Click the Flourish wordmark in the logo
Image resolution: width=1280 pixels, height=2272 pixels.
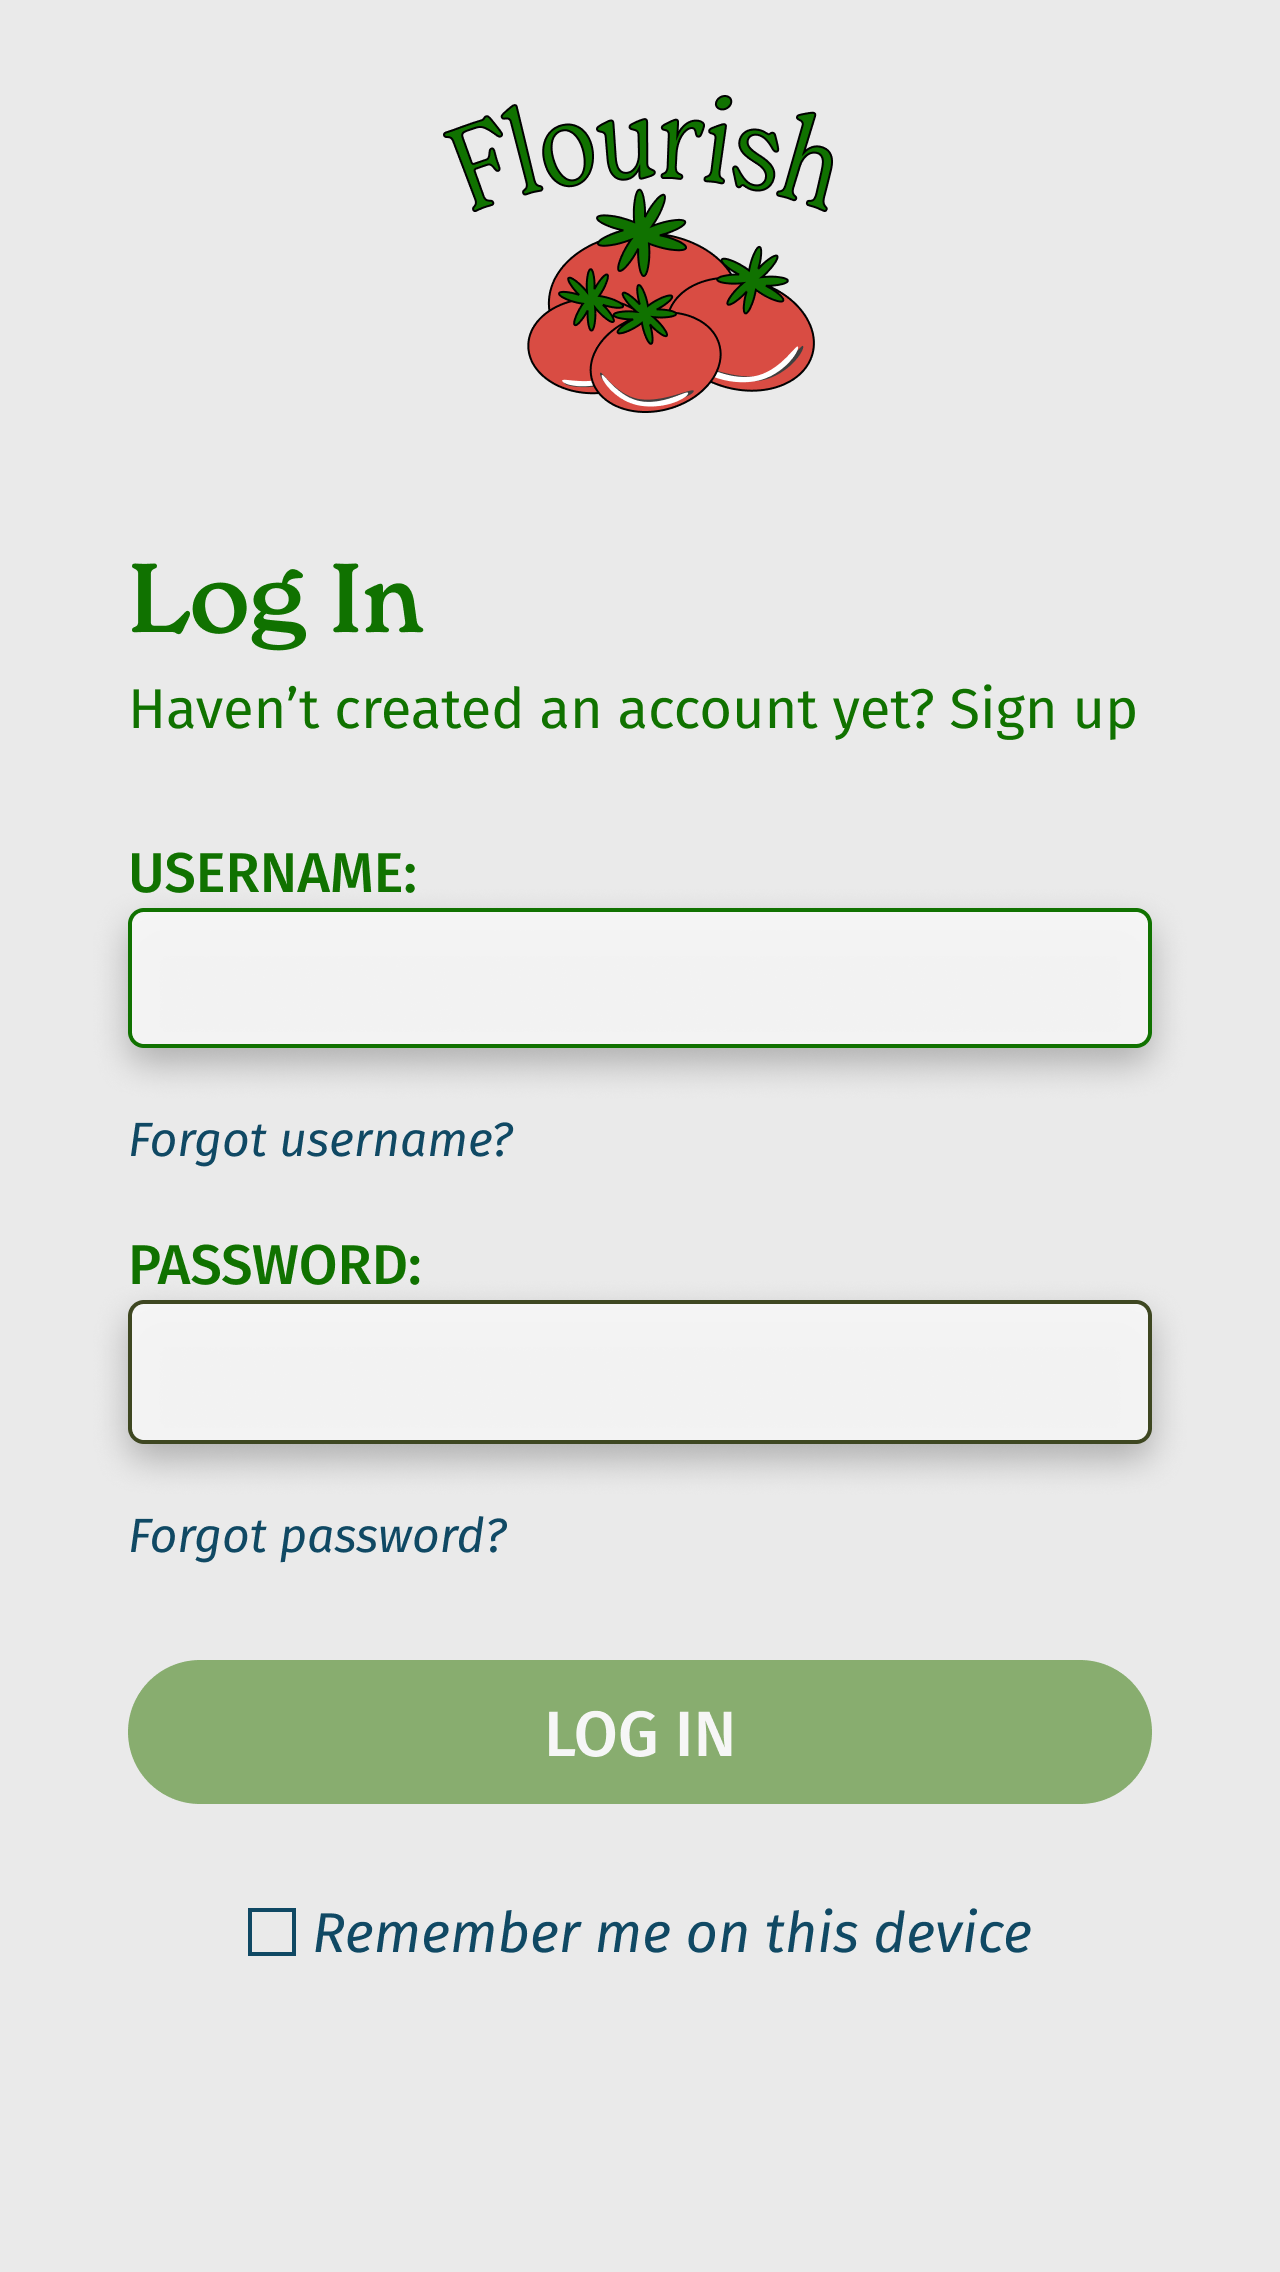[x=640, y=153]
